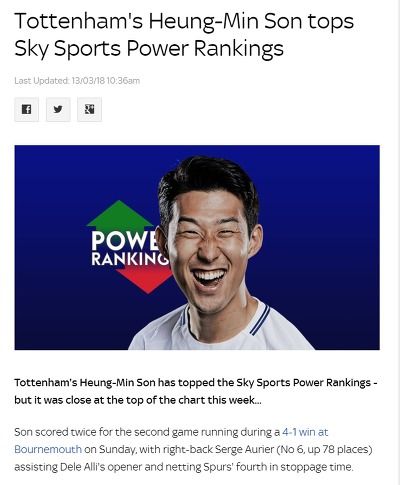Open the "4-1 win at" link
The height and width of the screenshot is (485, 400).
(x=305, y=432)
